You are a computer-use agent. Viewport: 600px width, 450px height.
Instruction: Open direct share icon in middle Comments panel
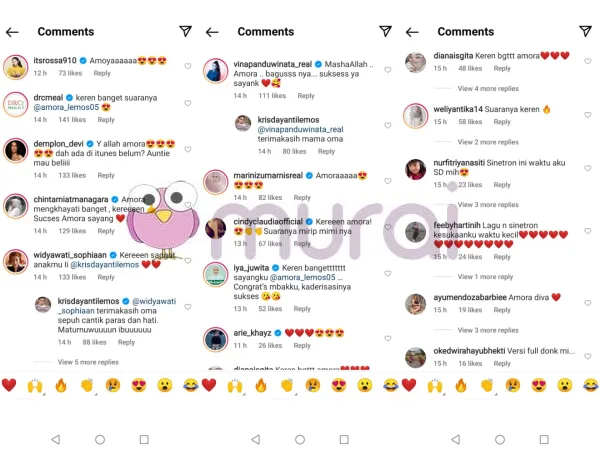(x=385, y=31)
